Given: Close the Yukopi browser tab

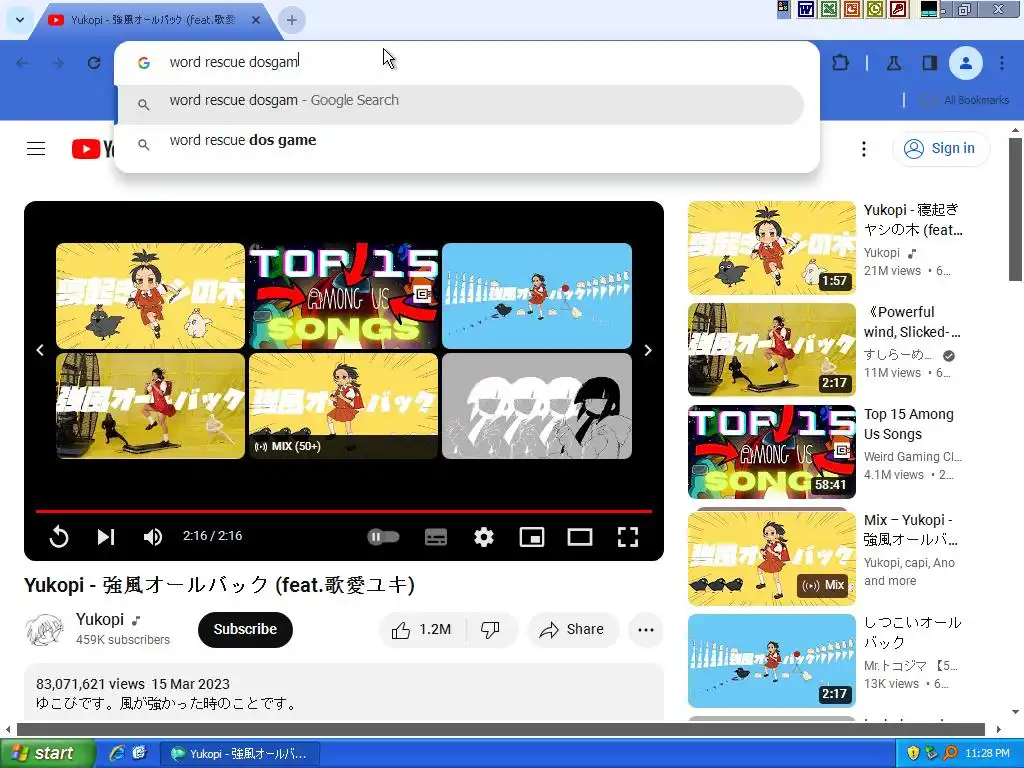Looking at the screenshot, I should pyautogui.click(x=256, y=20).
